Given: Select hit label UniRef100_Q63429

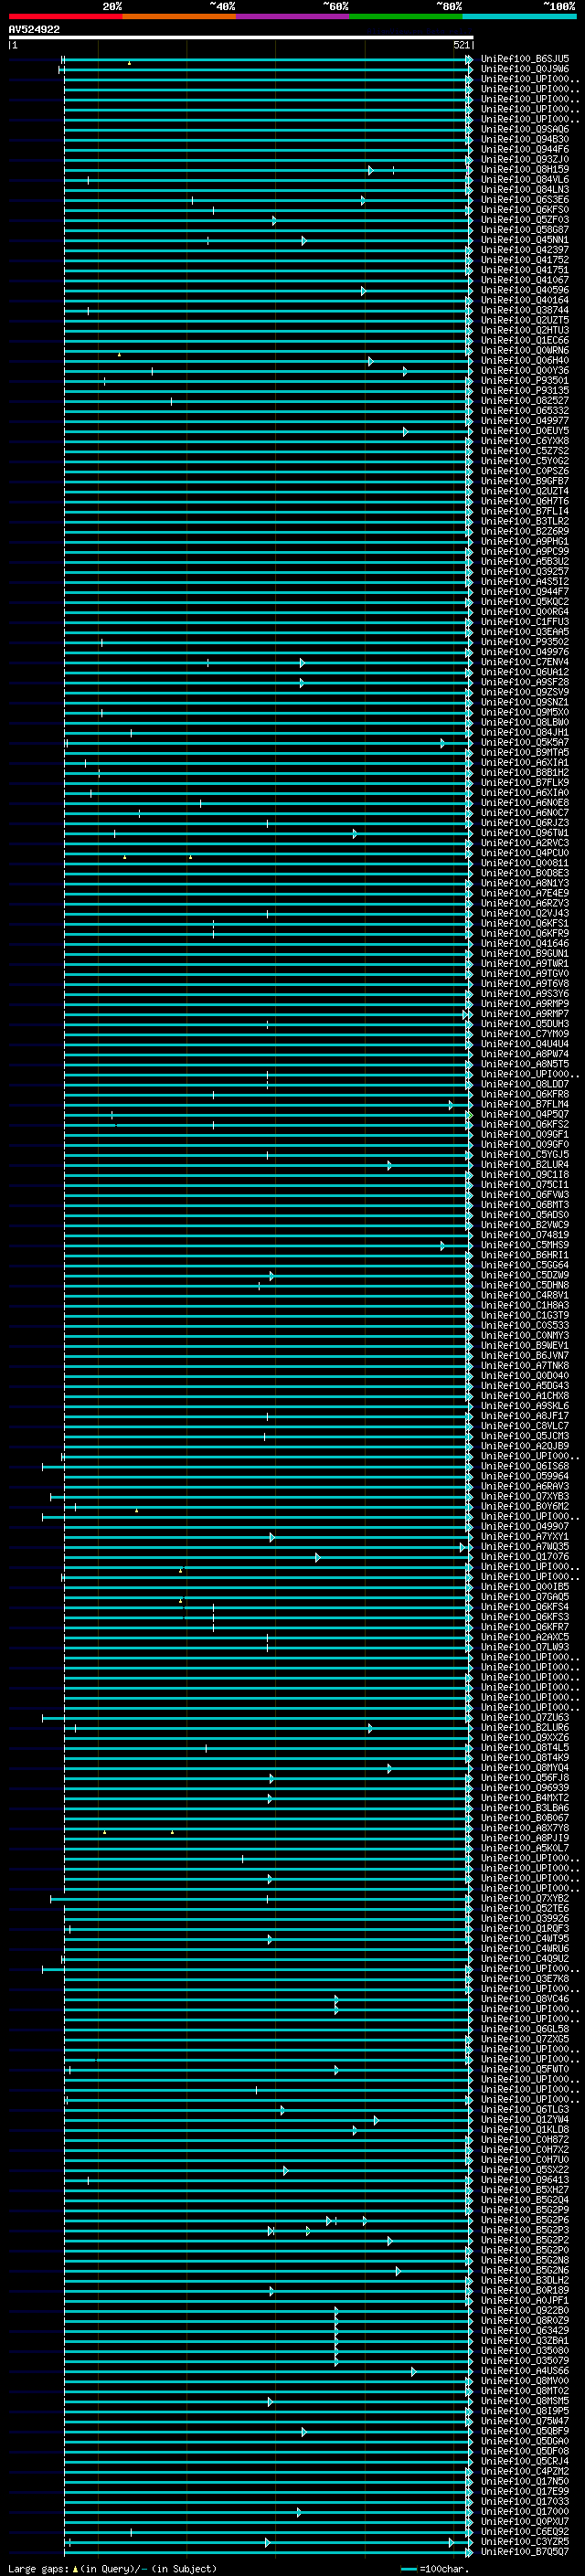Looking at the screenshot, I should point(524,2330).
